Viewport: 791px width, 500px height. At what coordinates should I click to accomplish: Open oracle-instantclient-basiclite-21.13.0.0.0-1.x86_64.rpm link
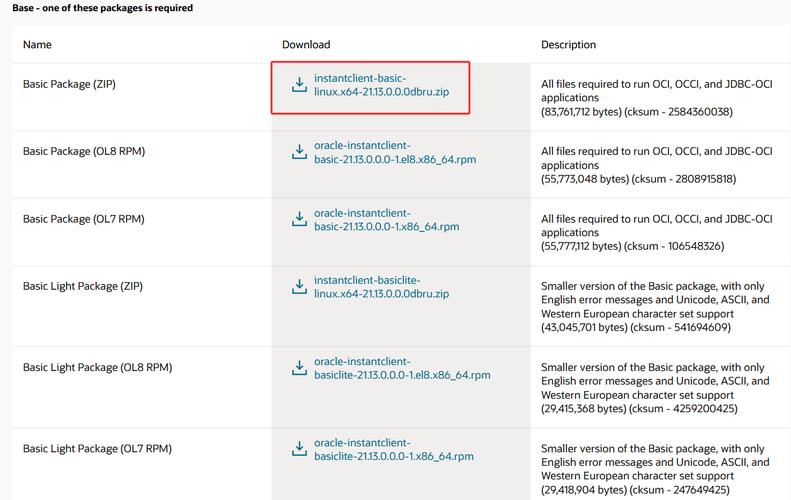coord(394,450)
